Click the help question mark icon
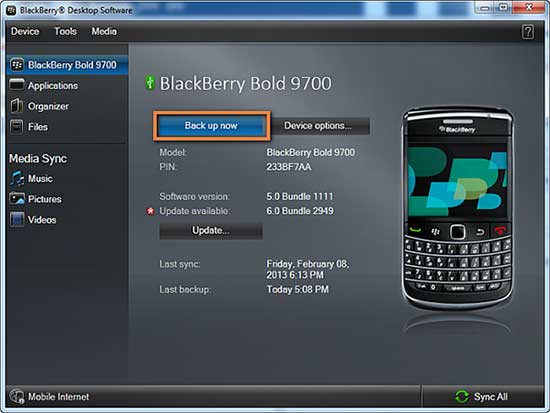Screen dimensions: 550x413 tap(528, 32)
